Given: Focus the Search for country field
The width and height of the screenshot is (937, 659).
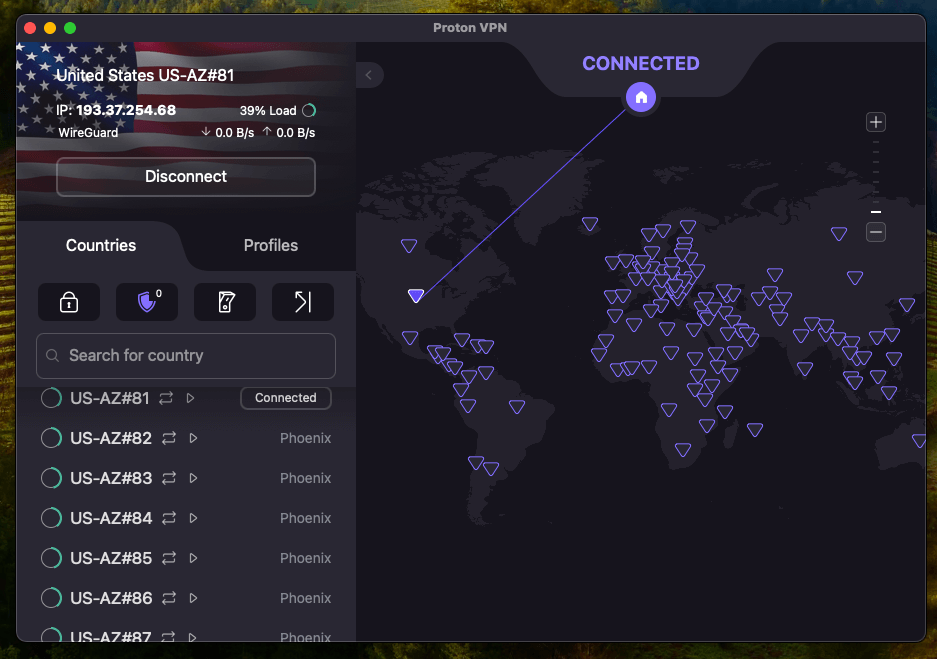Looking at the screenshot, I should [x=186, y=355].
